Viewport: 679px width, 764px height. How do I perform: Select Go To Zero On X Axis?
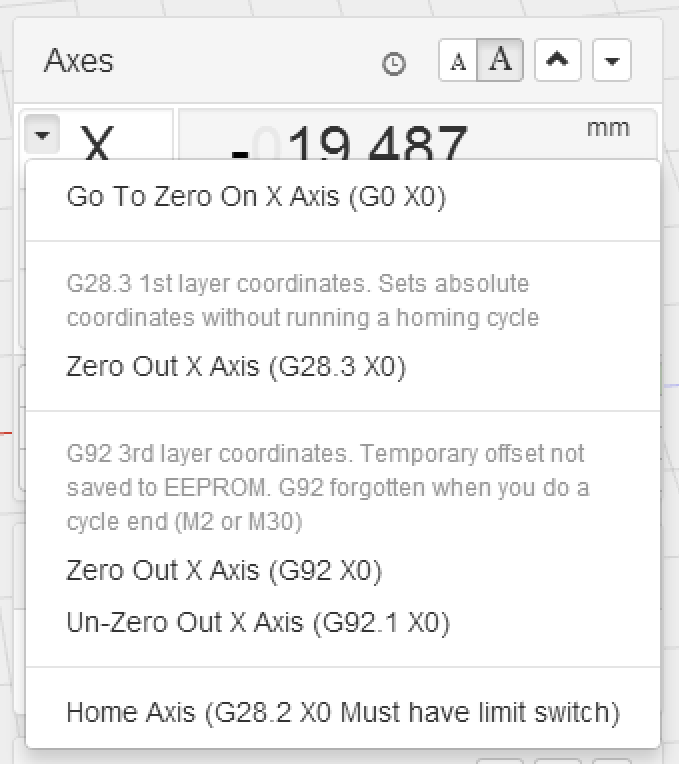click(x=256, y=197)
